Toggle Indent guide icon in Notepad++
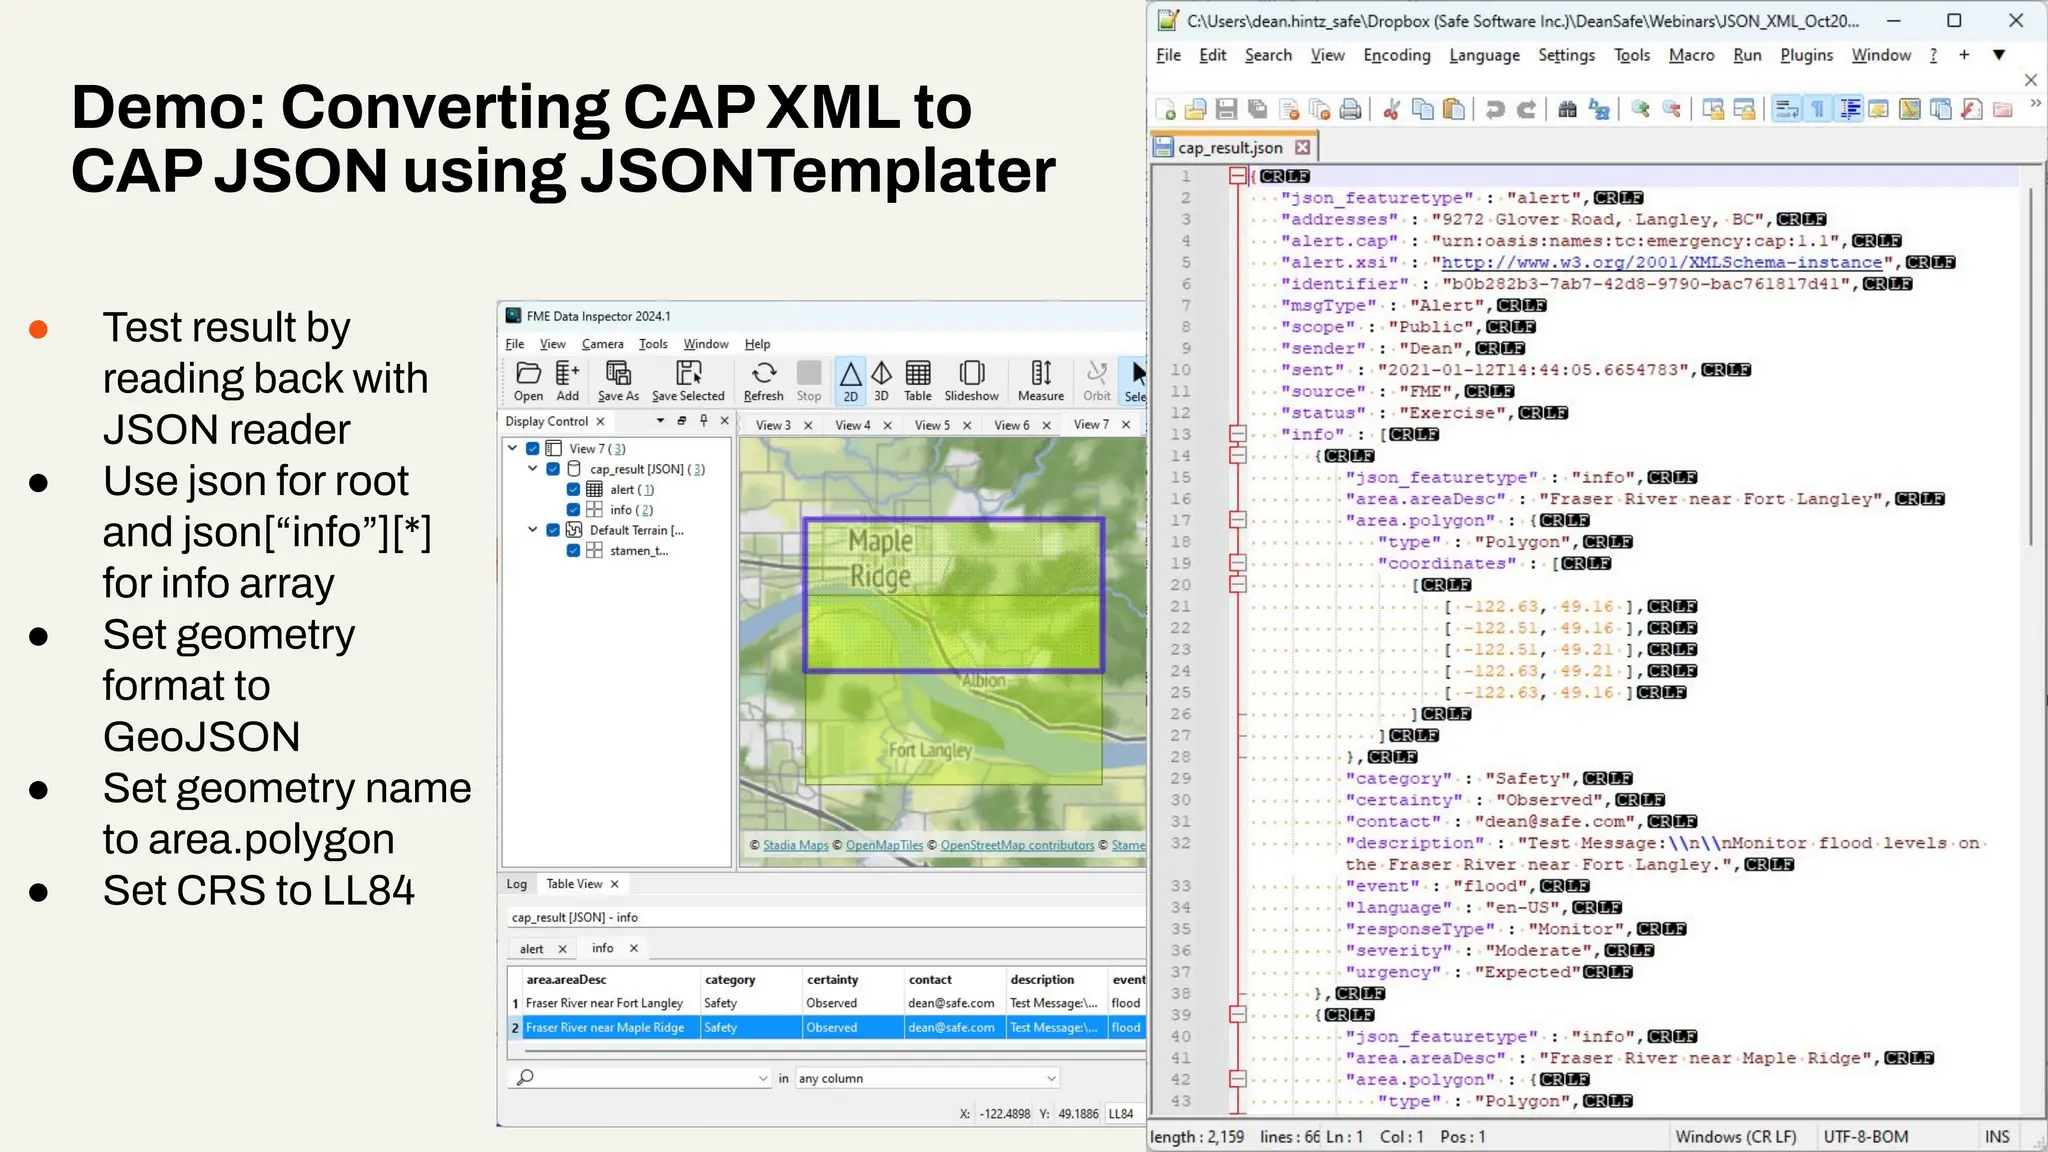This screenshot has width=2048, height=1152. pyautogui.click(x=1849, y=109)
